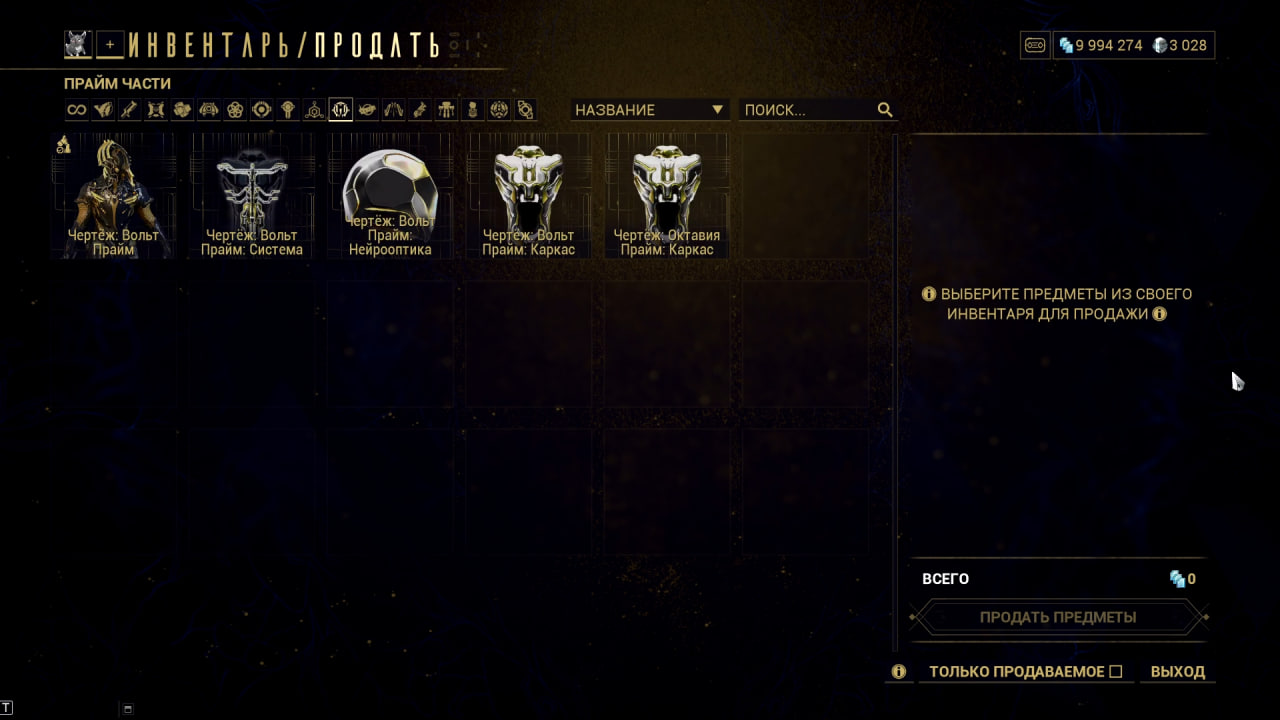The height and width of the screenshot is (720, 1280).
Task: Click the magnifier search icon
Action: (x=885, y=110)
